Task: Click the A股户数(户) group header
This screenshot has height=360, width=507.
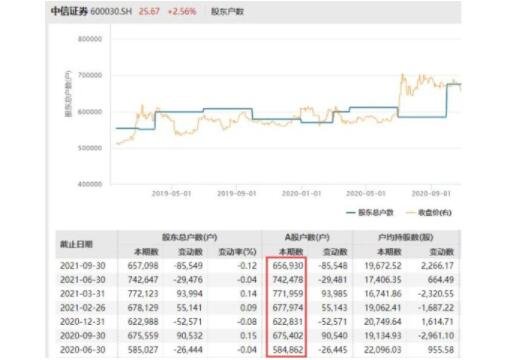Action: point(307,237)
